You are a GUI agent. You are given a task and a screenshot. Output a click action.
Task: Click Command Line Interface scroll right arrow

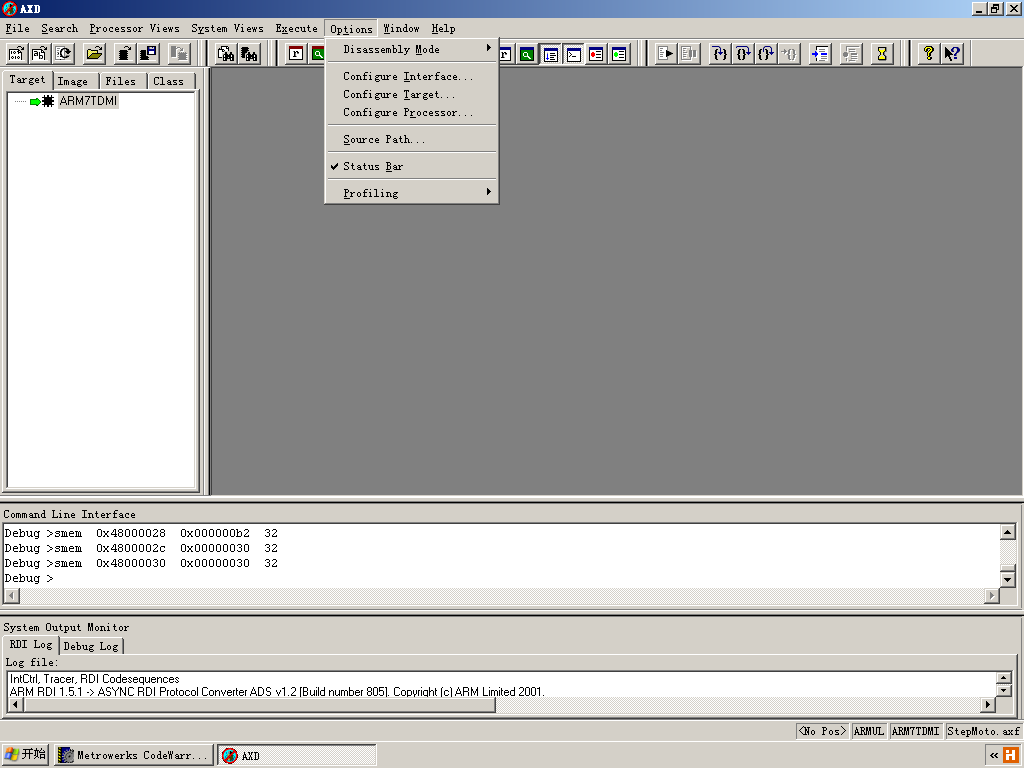click(992, 596)
